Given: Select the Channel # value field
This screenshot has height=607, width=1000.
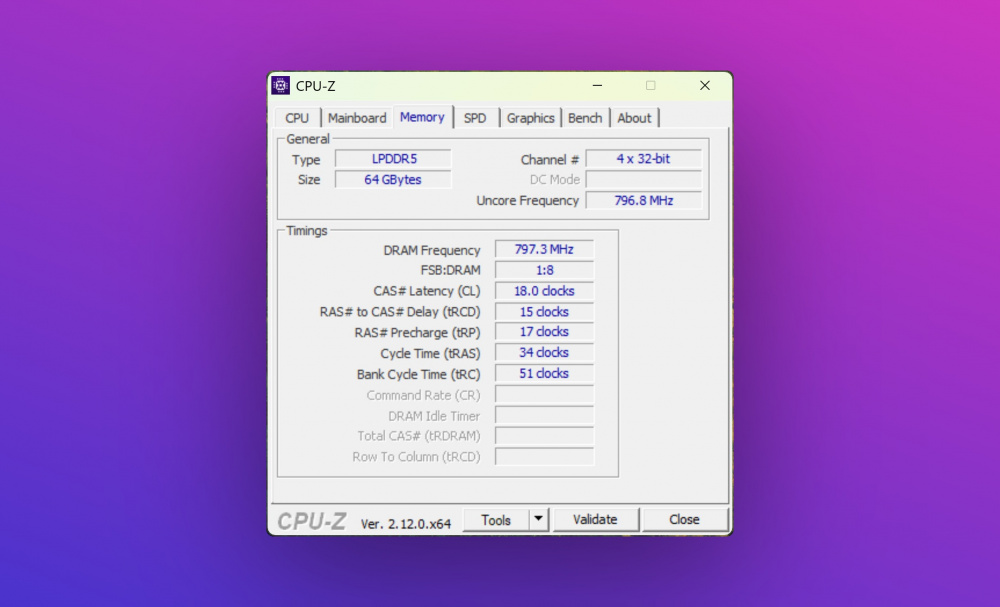Looking at the screenshot, I should pos(643,159).
